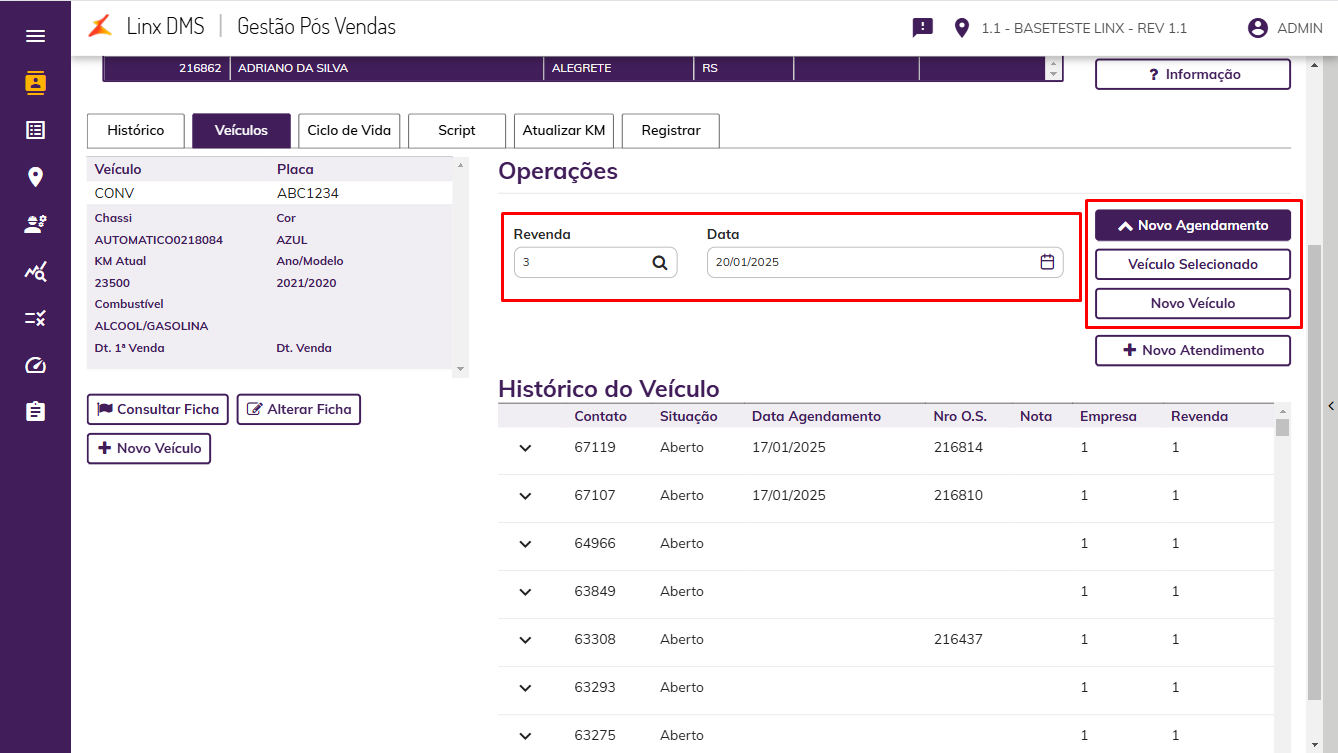Collapse the Novo Agendamento options
1338x753 pixels.
pyautogui.click(x=1193, y=225)
